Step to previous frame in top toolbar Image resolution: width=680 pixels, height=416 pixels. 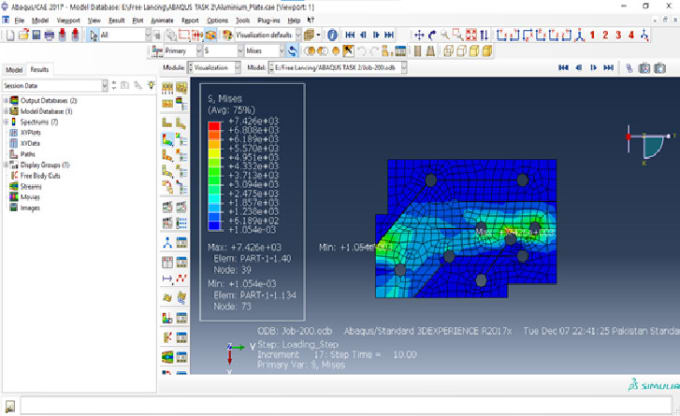363,35
